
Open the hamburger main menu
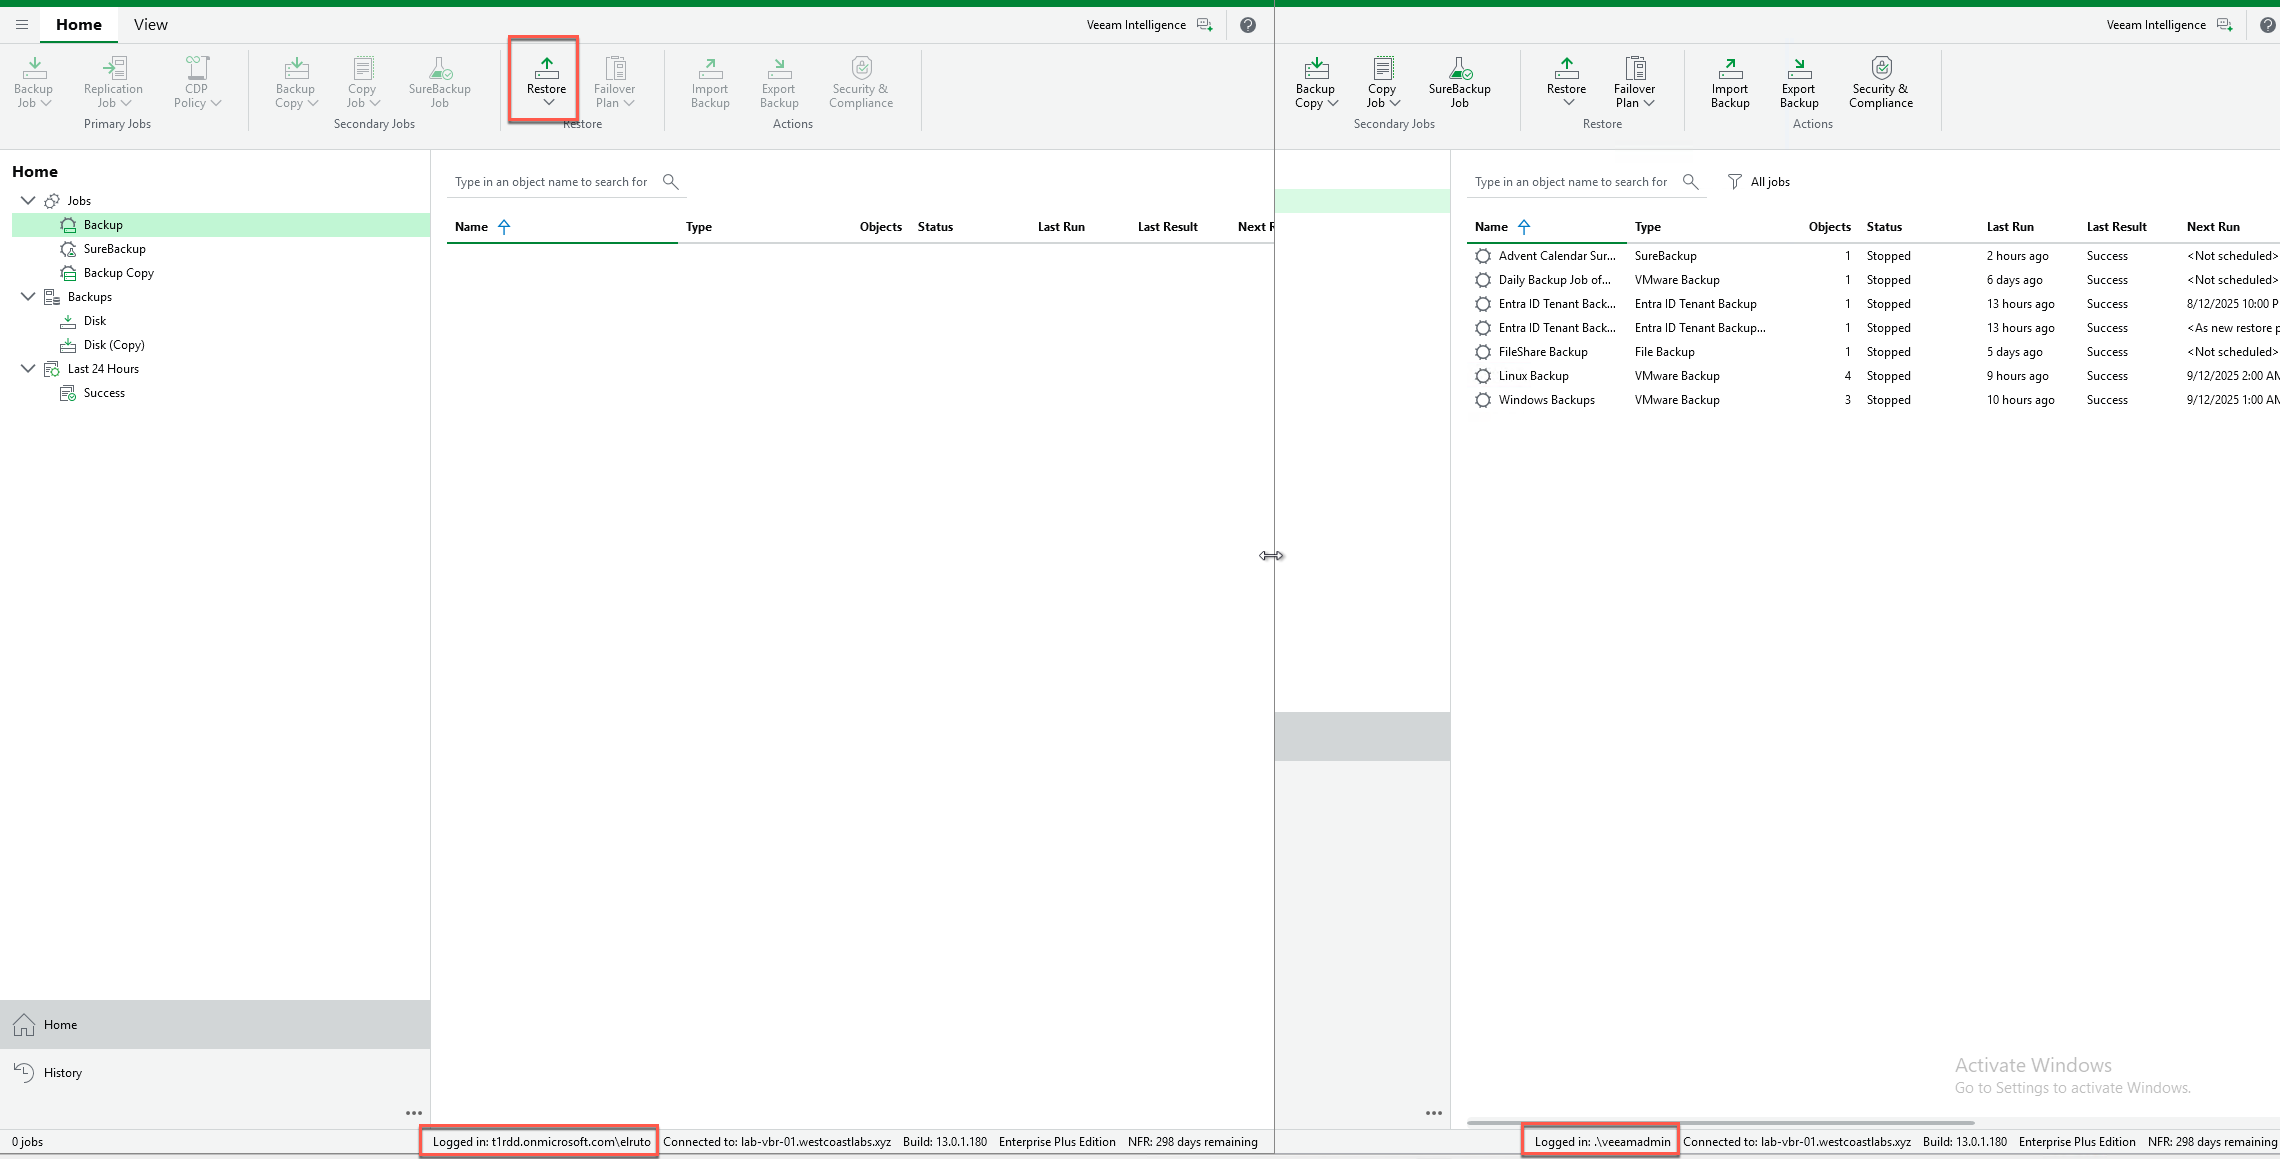21,25
